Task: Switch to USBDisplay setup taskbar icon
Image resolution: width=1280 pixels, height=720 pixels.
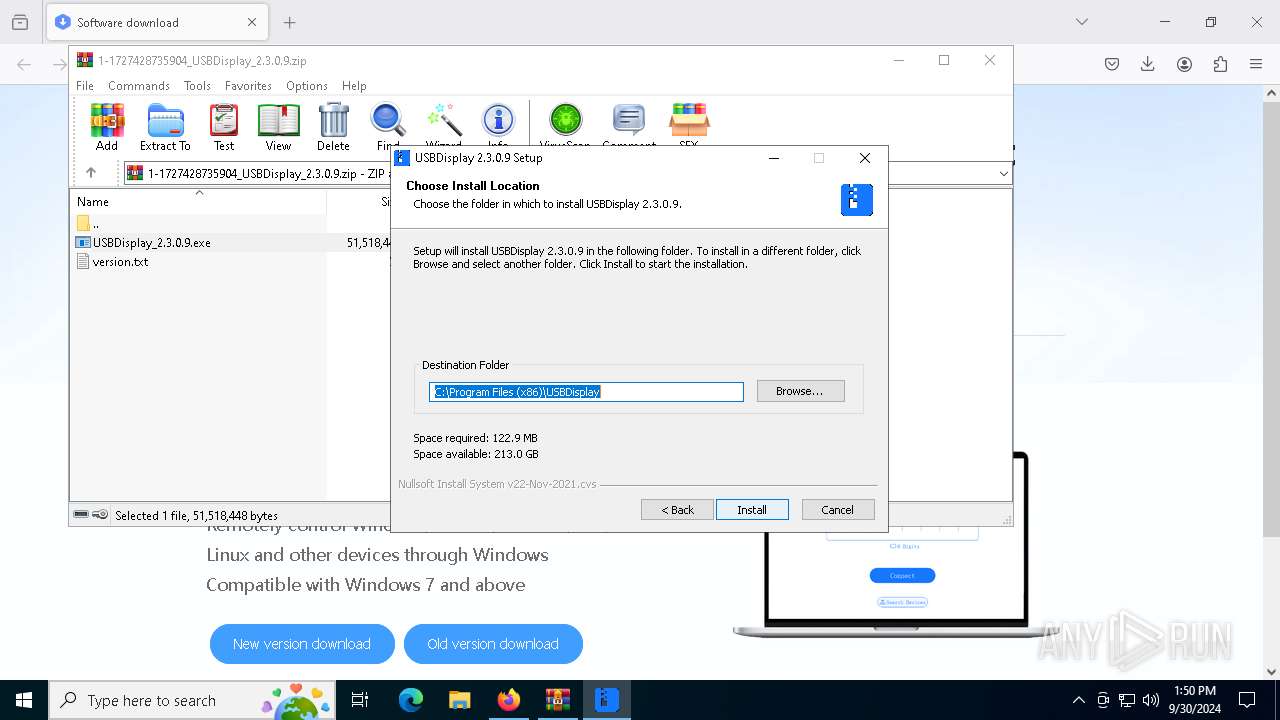Action: (x=607, y=700)
